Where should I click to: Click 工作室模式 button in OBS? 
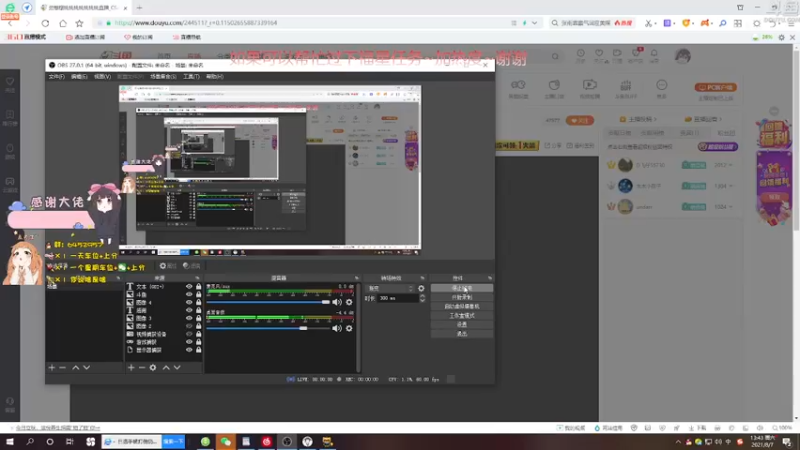[x=462, y=316]
